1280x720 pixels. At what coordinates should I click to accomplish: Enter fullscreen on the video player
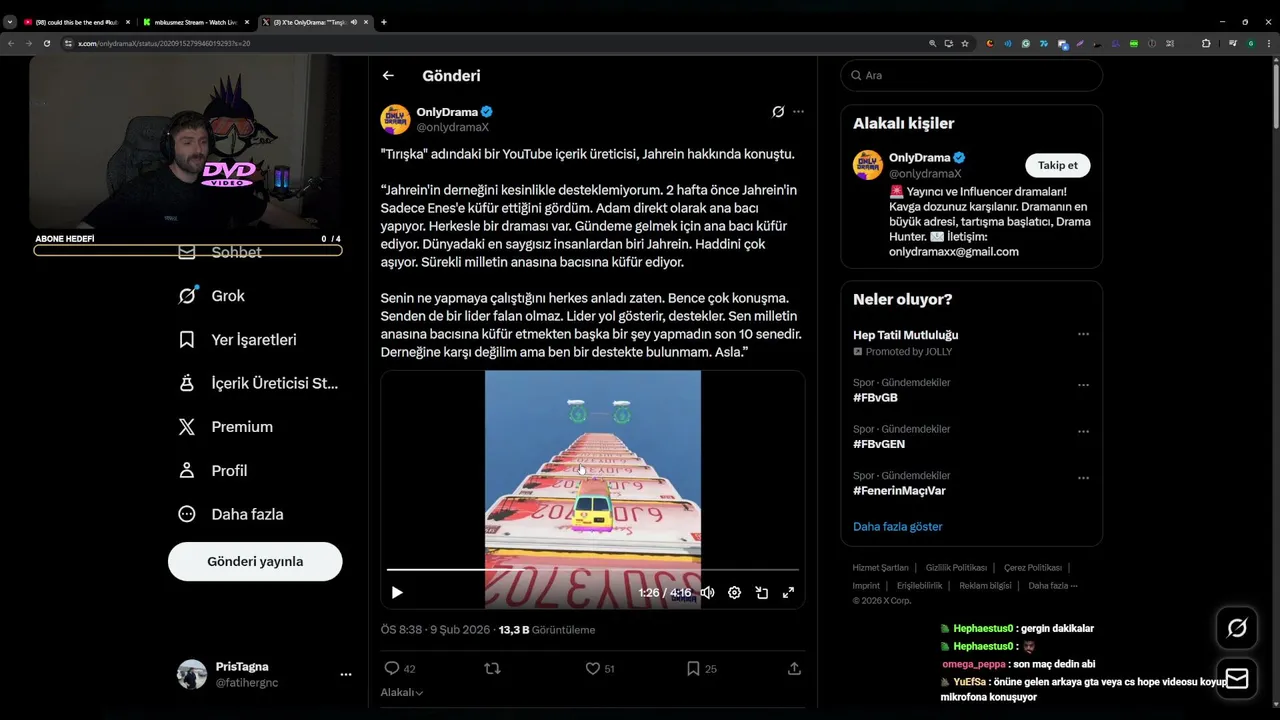(788, 592)
